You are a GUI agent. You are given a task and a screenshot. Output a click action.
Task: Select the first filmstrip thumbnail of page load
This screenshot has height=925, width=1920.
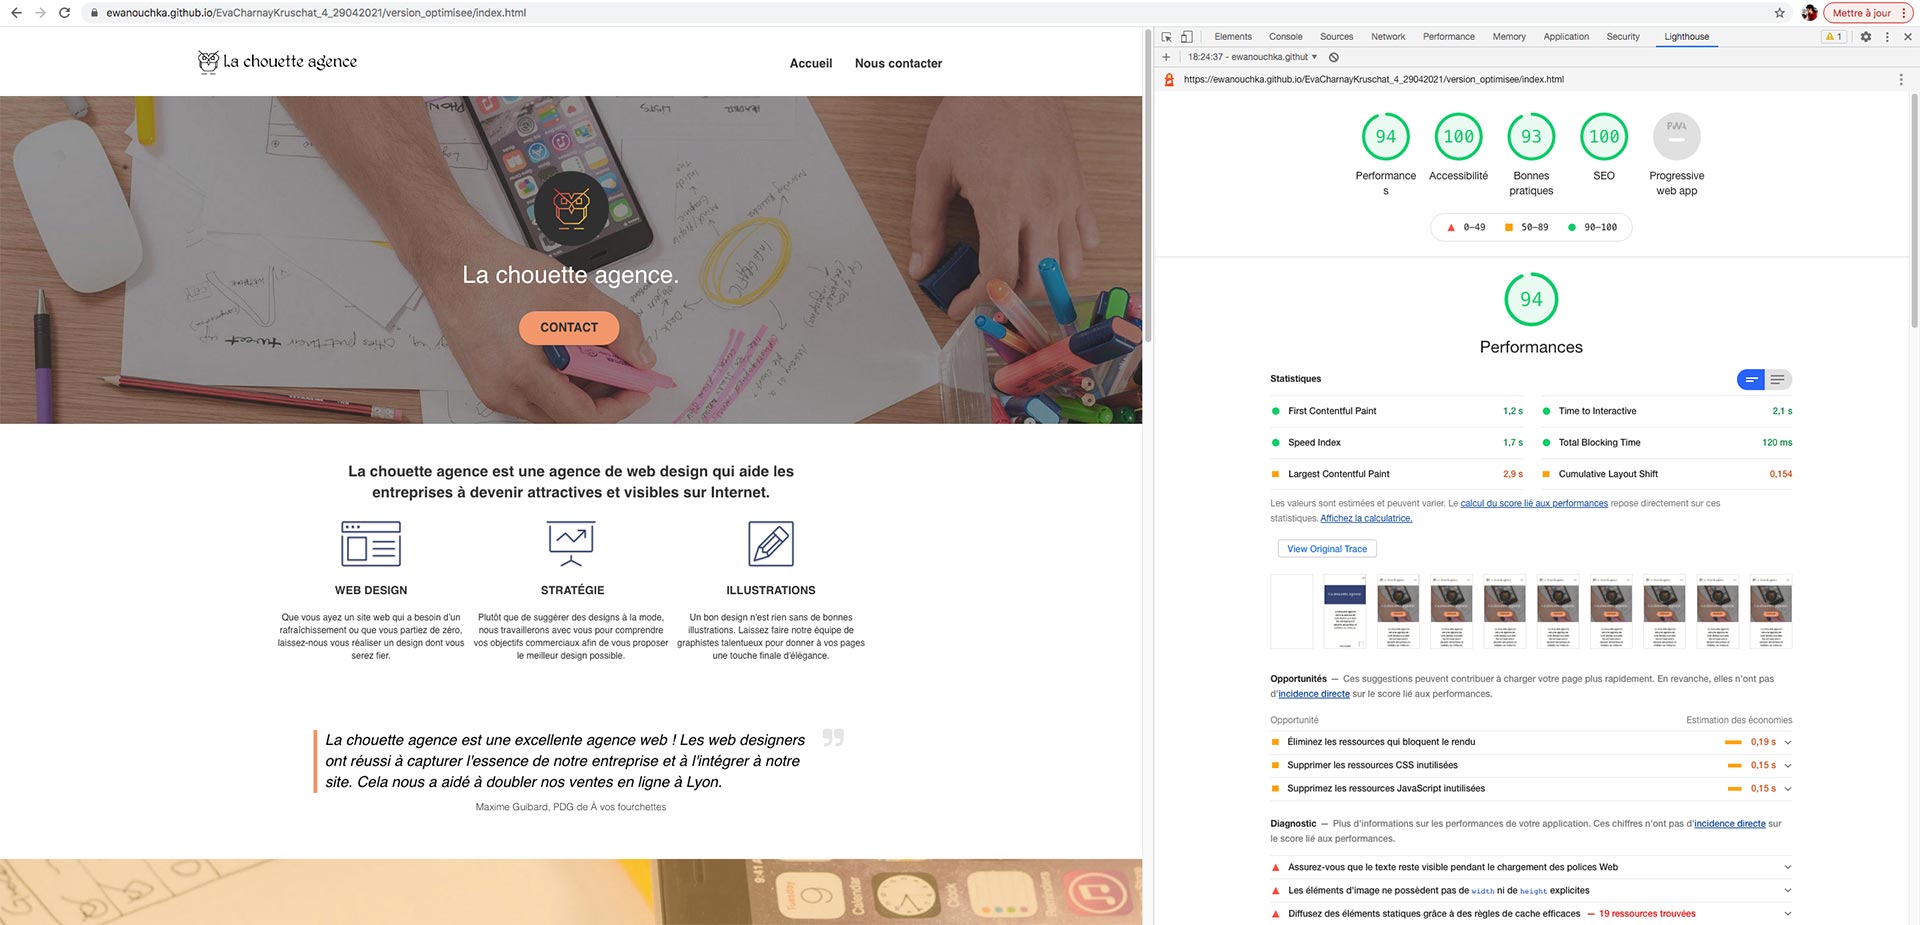point(1291,611)
